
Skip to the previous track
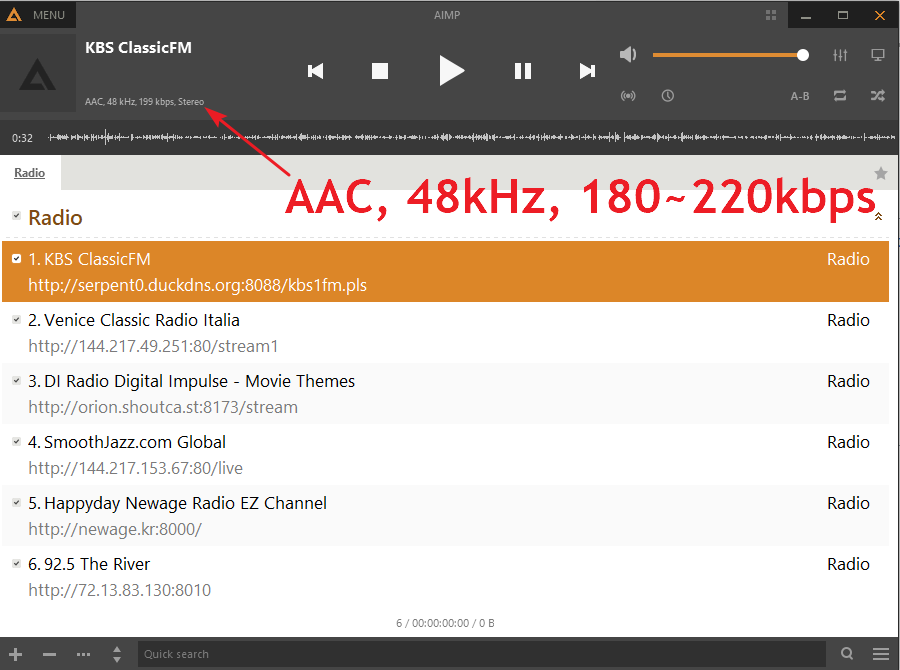(x=316, y=70)
